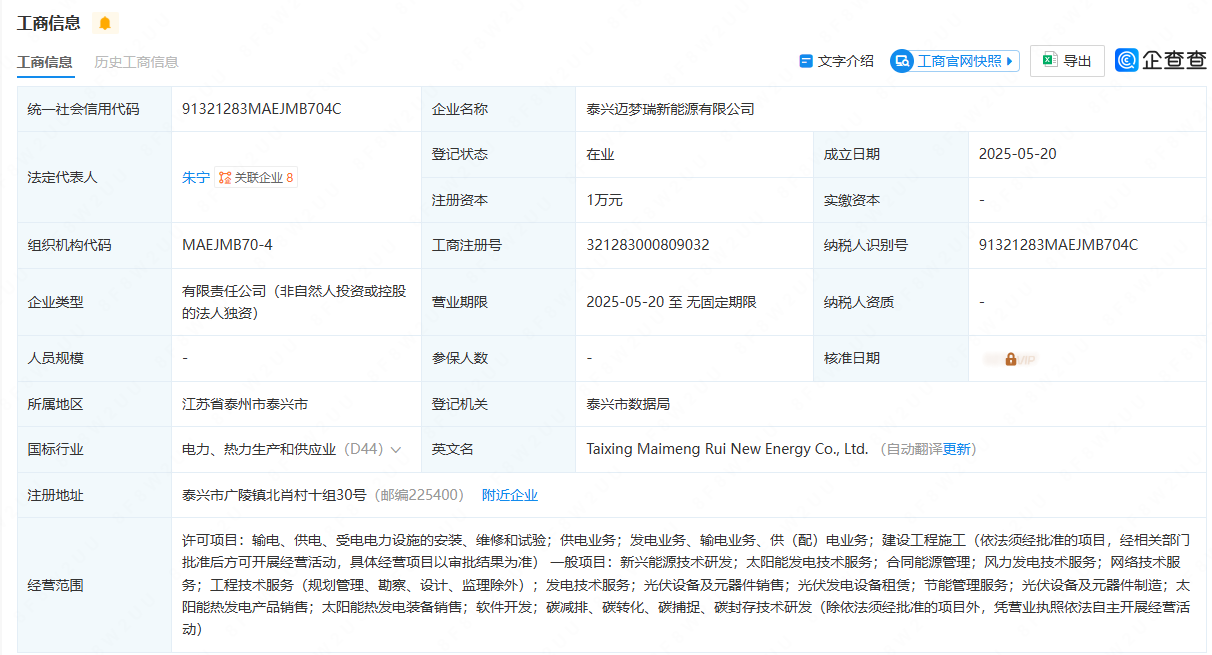Click the 工商注册号 value 321283000809032
The height and width of the screenshot is (655, 1212).
(647, 245)
